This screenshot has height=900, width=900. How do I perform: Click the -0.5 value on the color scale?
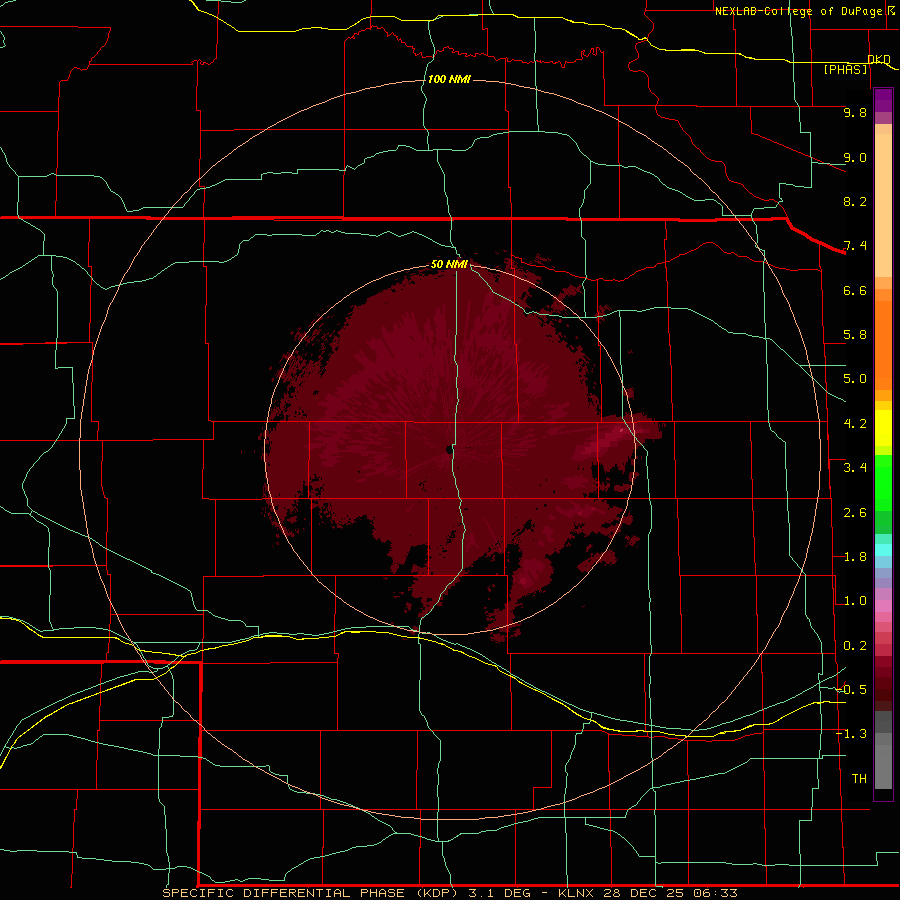(852, 690)
